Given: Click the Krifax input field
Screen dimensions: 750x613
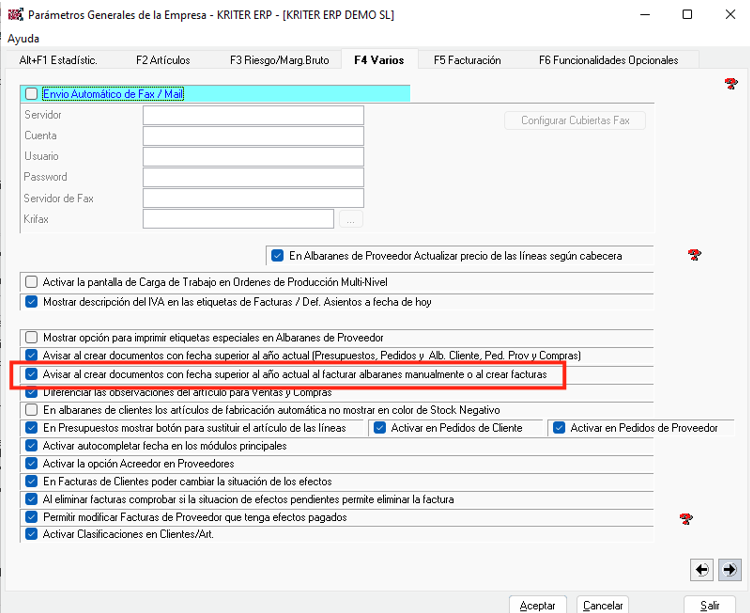Looking at the screenshot, I should coord(238,219).
